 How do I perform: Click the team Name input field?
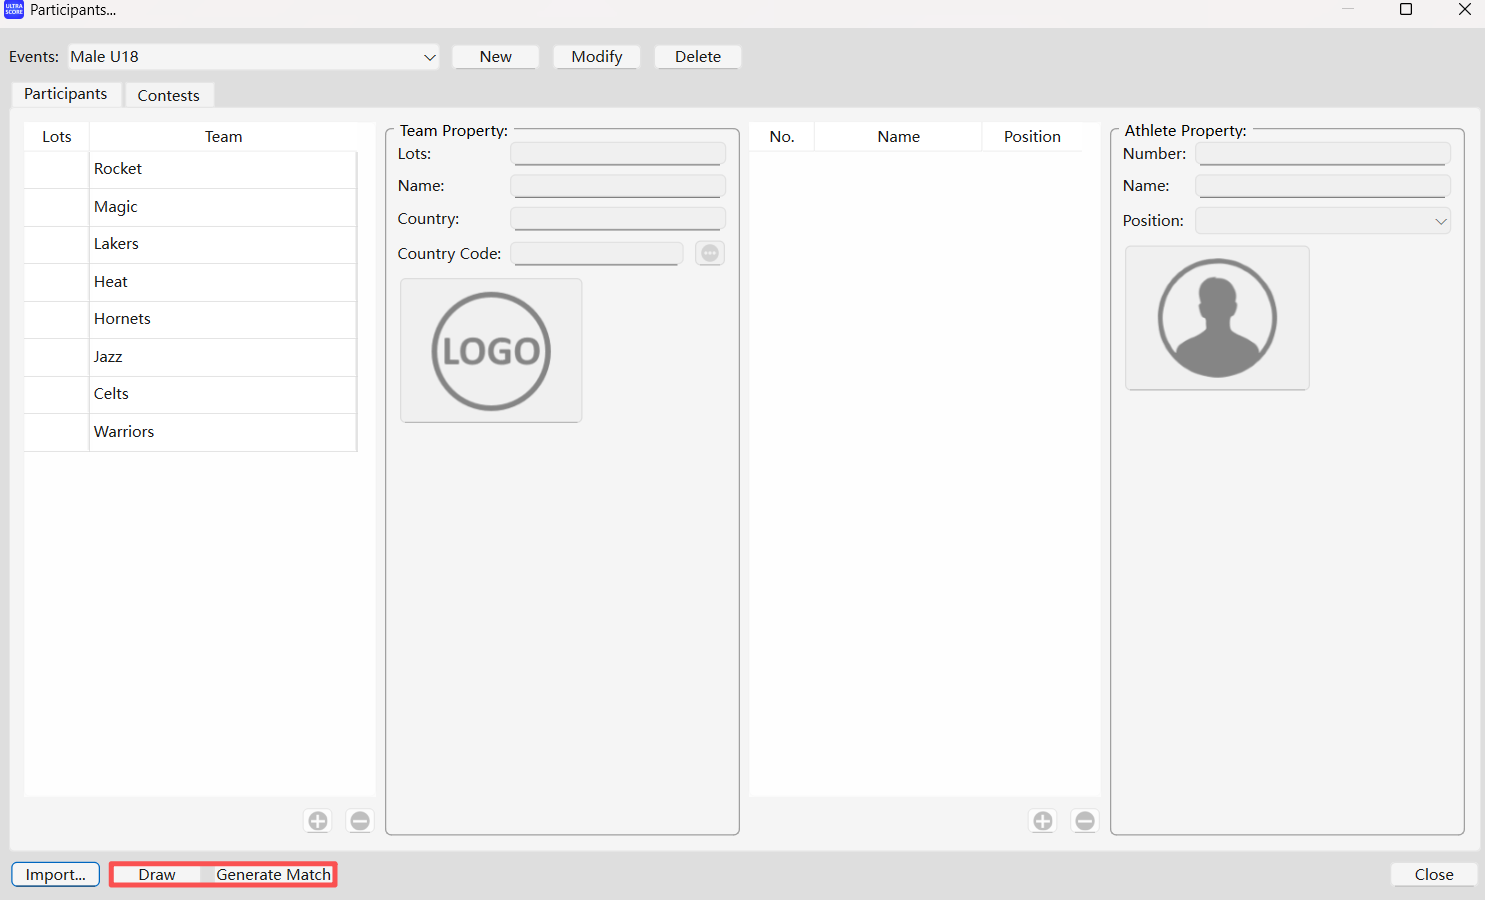[617, 186]
